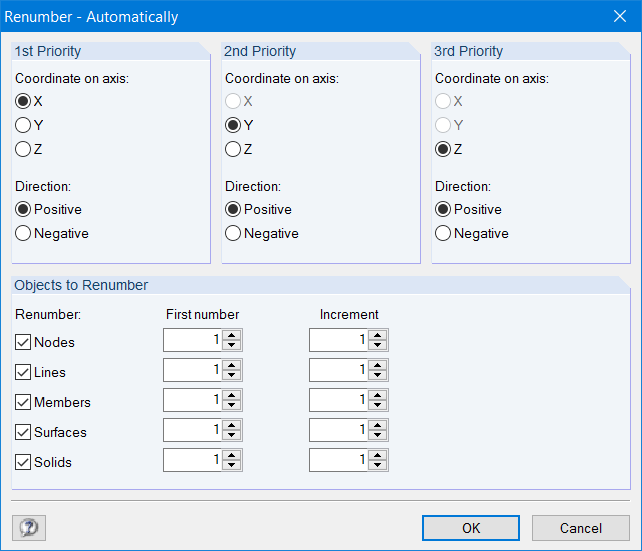Toggle the Members renumber checkbox
The image size is (642, 551).
point(23,402)
